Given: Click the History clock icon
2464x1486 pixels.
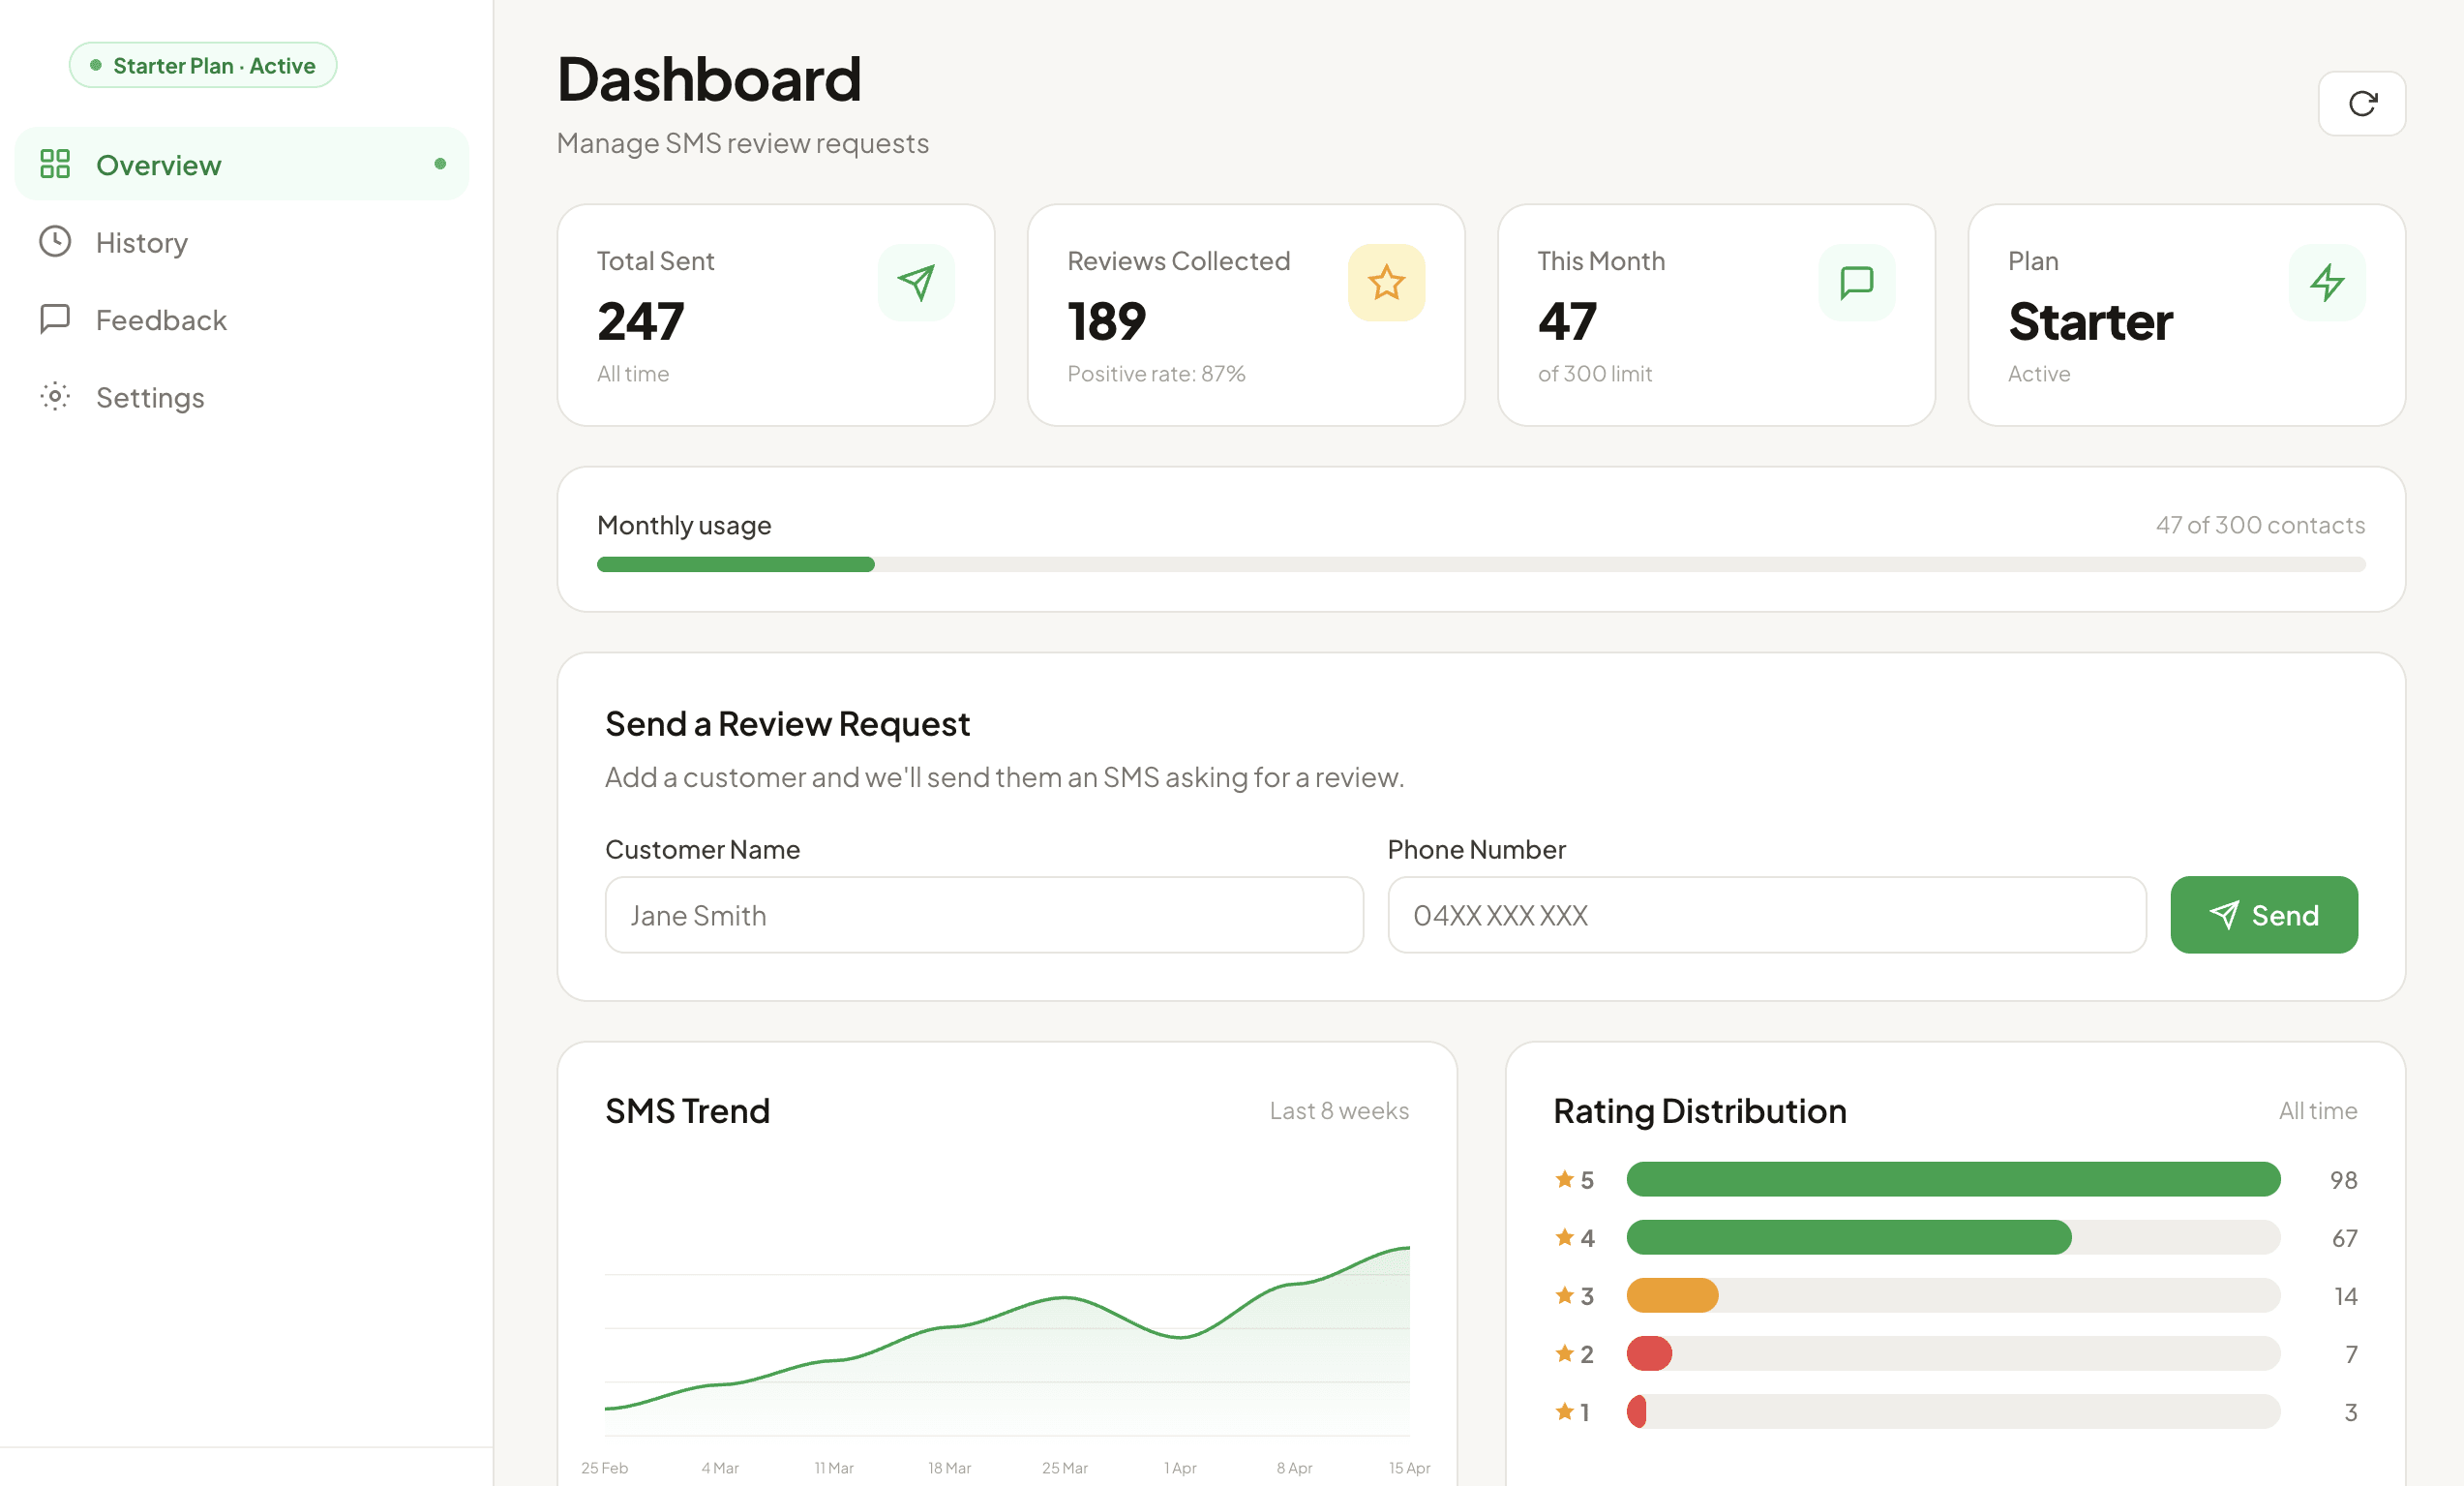Looking at the screenshot, I should (55, 242).
